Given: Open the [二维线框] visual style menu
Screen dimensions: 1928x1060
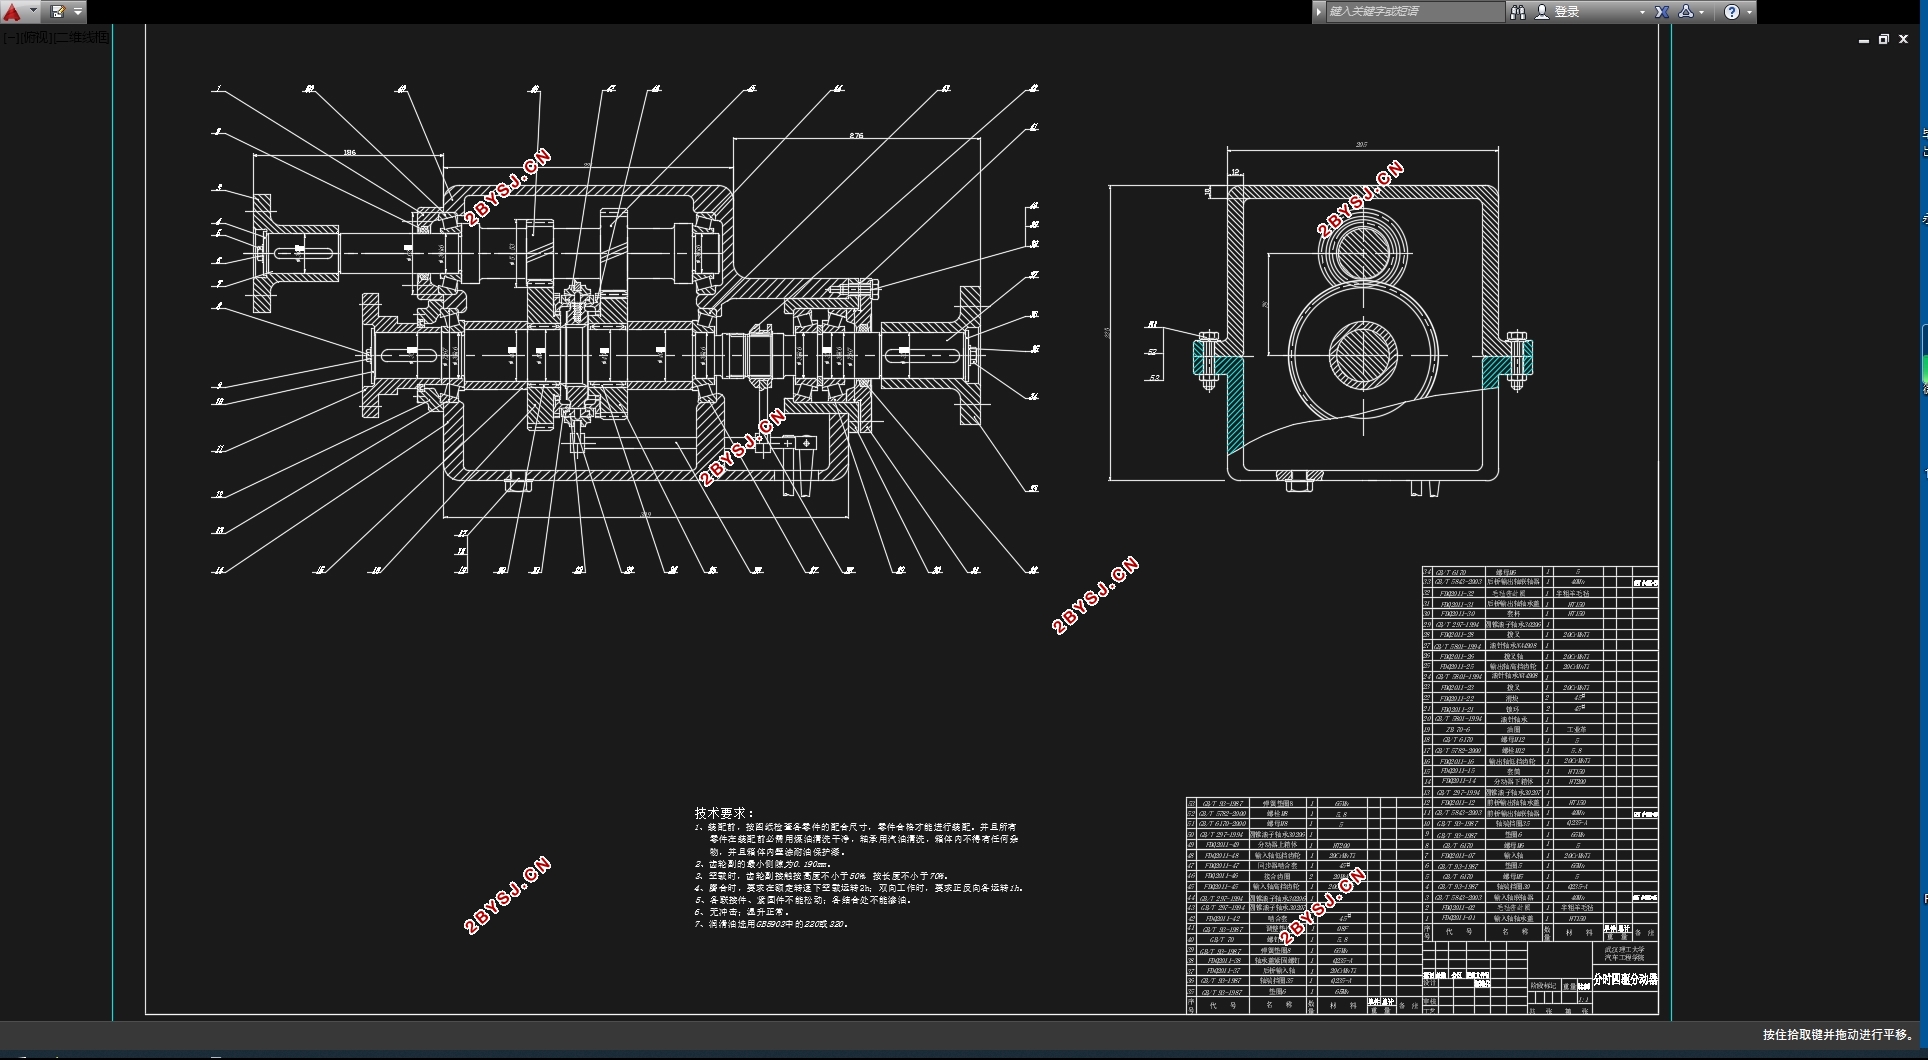Looking at the screenshot, I should click(x=82, y=38).
